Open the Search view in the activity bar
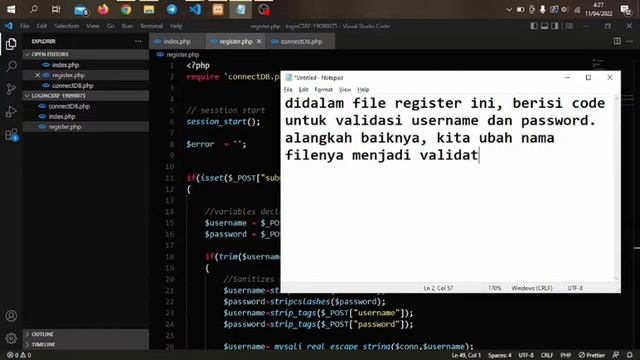 [11, 66]
